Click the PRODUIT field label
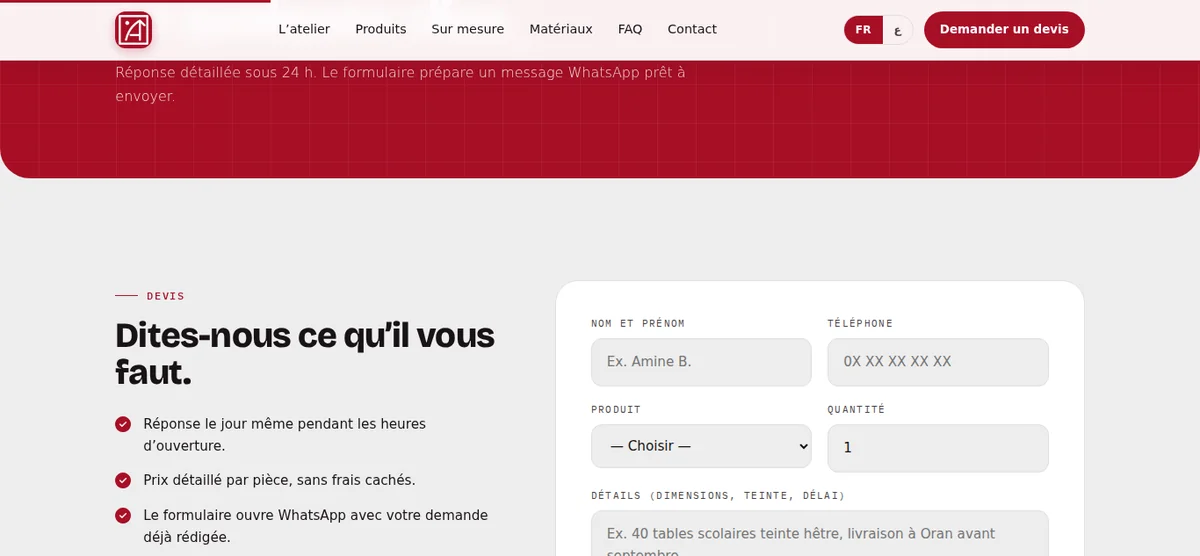This screenshot has width=1200, height=556. tap(616, 410)
